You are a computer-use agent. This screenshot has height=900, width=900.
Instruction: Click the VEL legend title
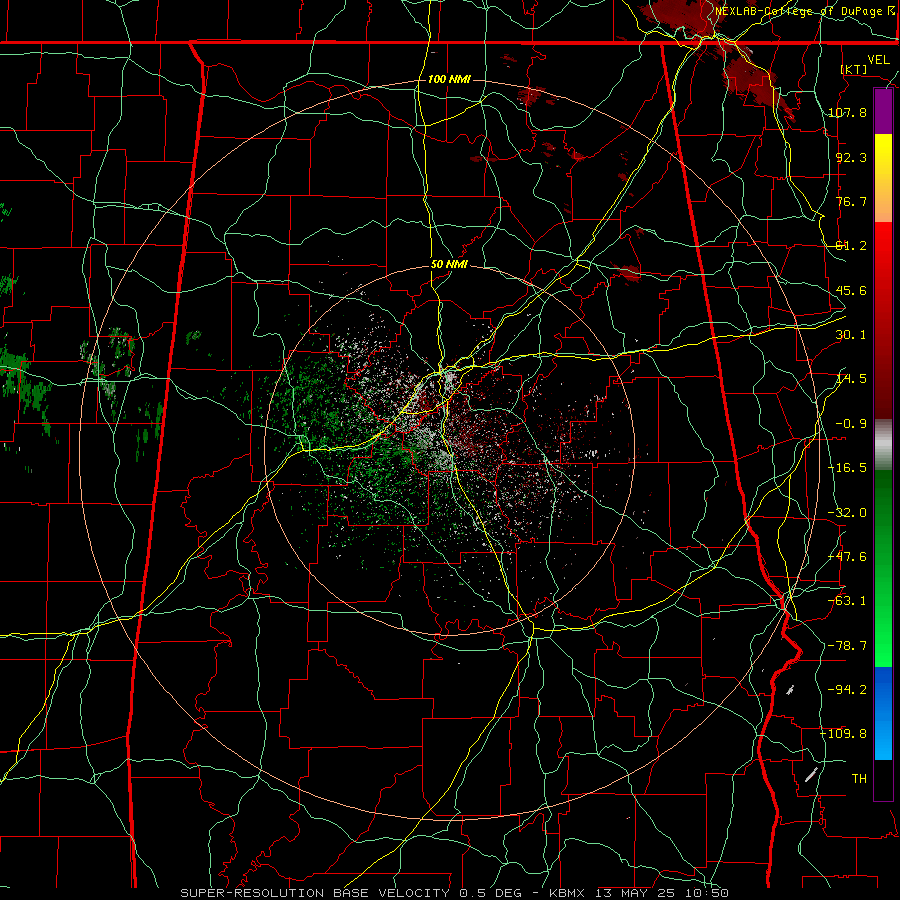(x=879, y=60)
